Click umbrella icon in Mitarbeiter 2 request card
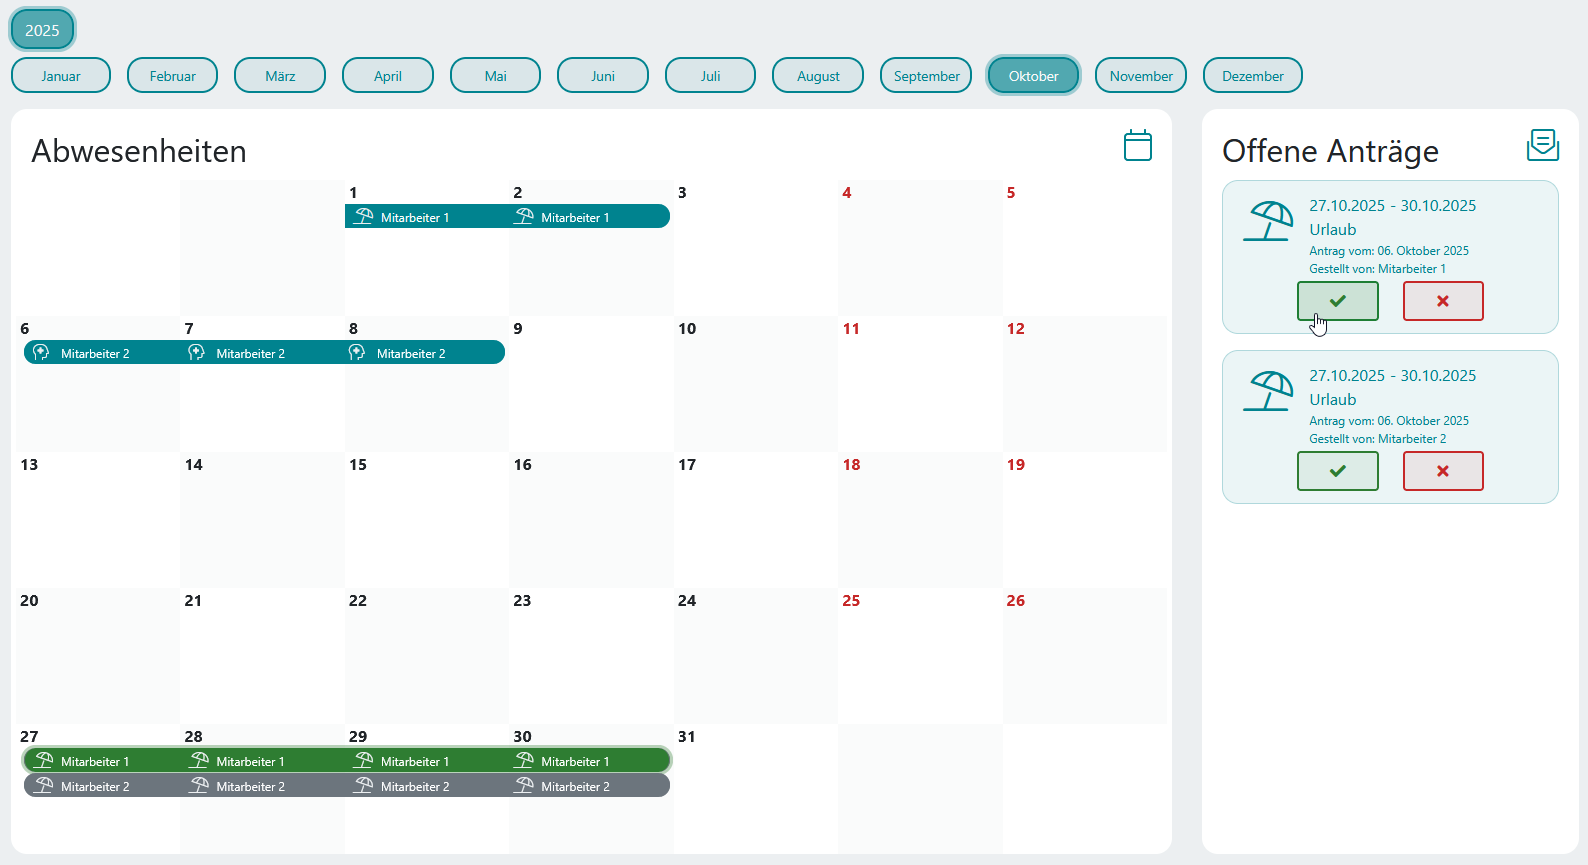This screenshot has height=865, width=1588. pos(1268,391)
